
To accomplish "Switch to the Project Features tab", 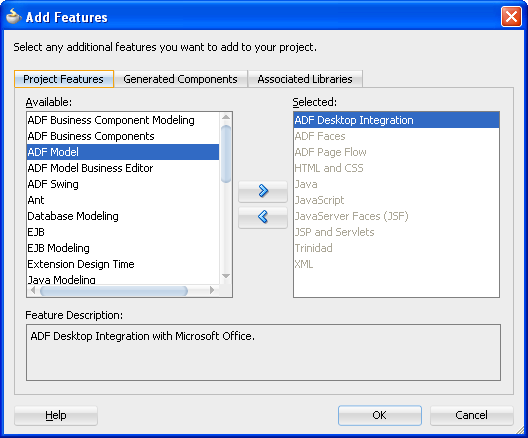I will [x=64, y=79].
